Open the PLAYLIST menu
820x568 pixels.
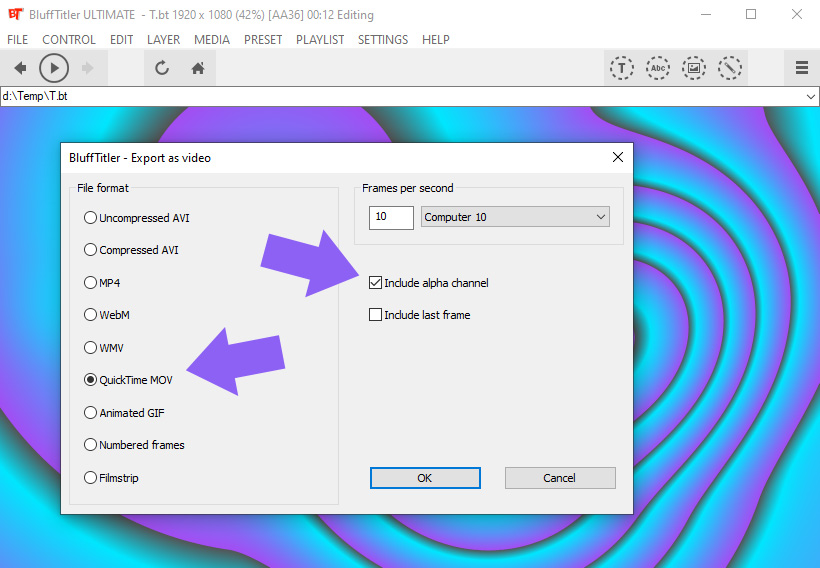[320, 40]
